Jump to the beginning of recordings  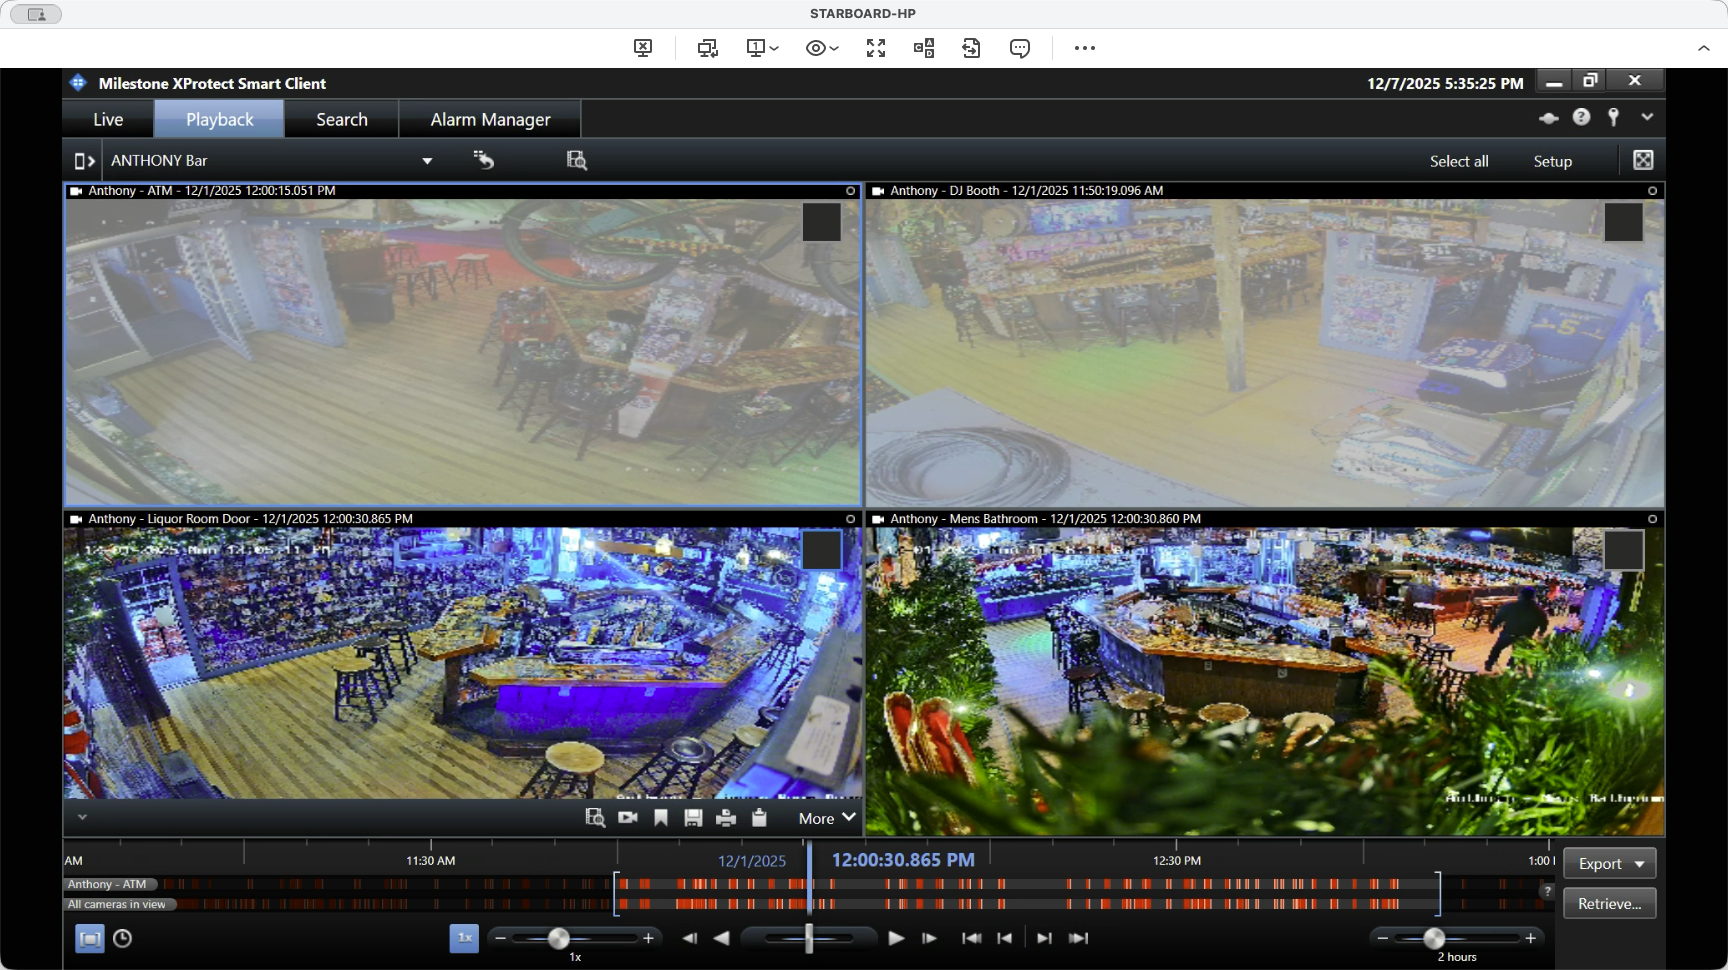pos(971,938)
